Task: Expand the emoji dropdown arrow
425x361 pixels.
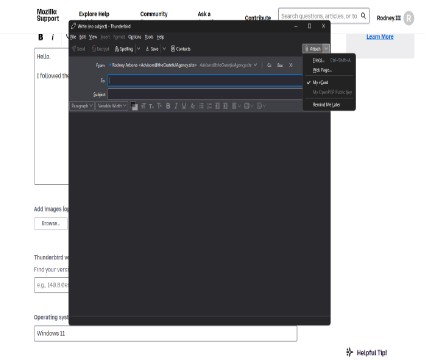Action: pyautogui.click(x=265, y=106)
